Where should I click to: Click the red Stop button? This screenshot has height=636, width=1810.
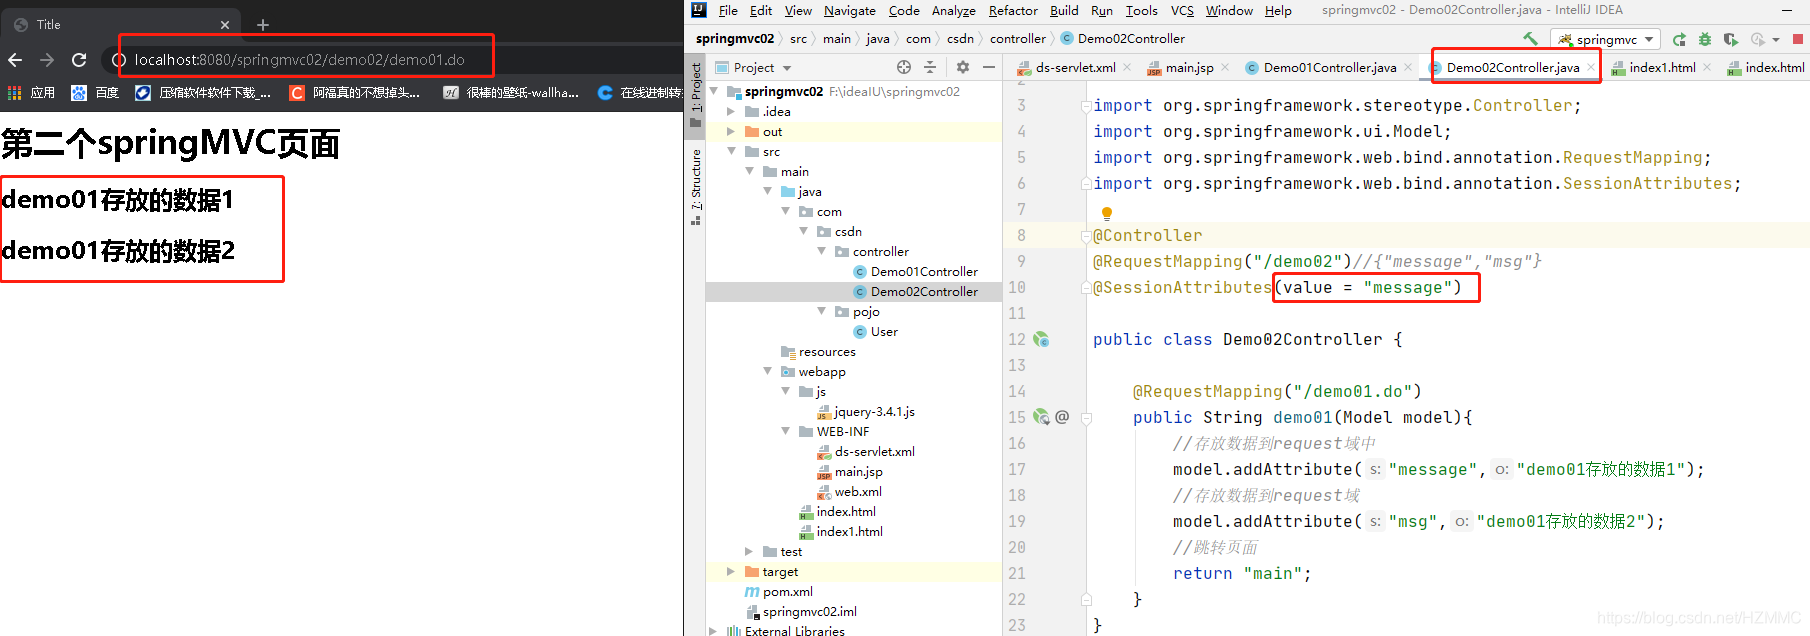tap(1798, 39)
